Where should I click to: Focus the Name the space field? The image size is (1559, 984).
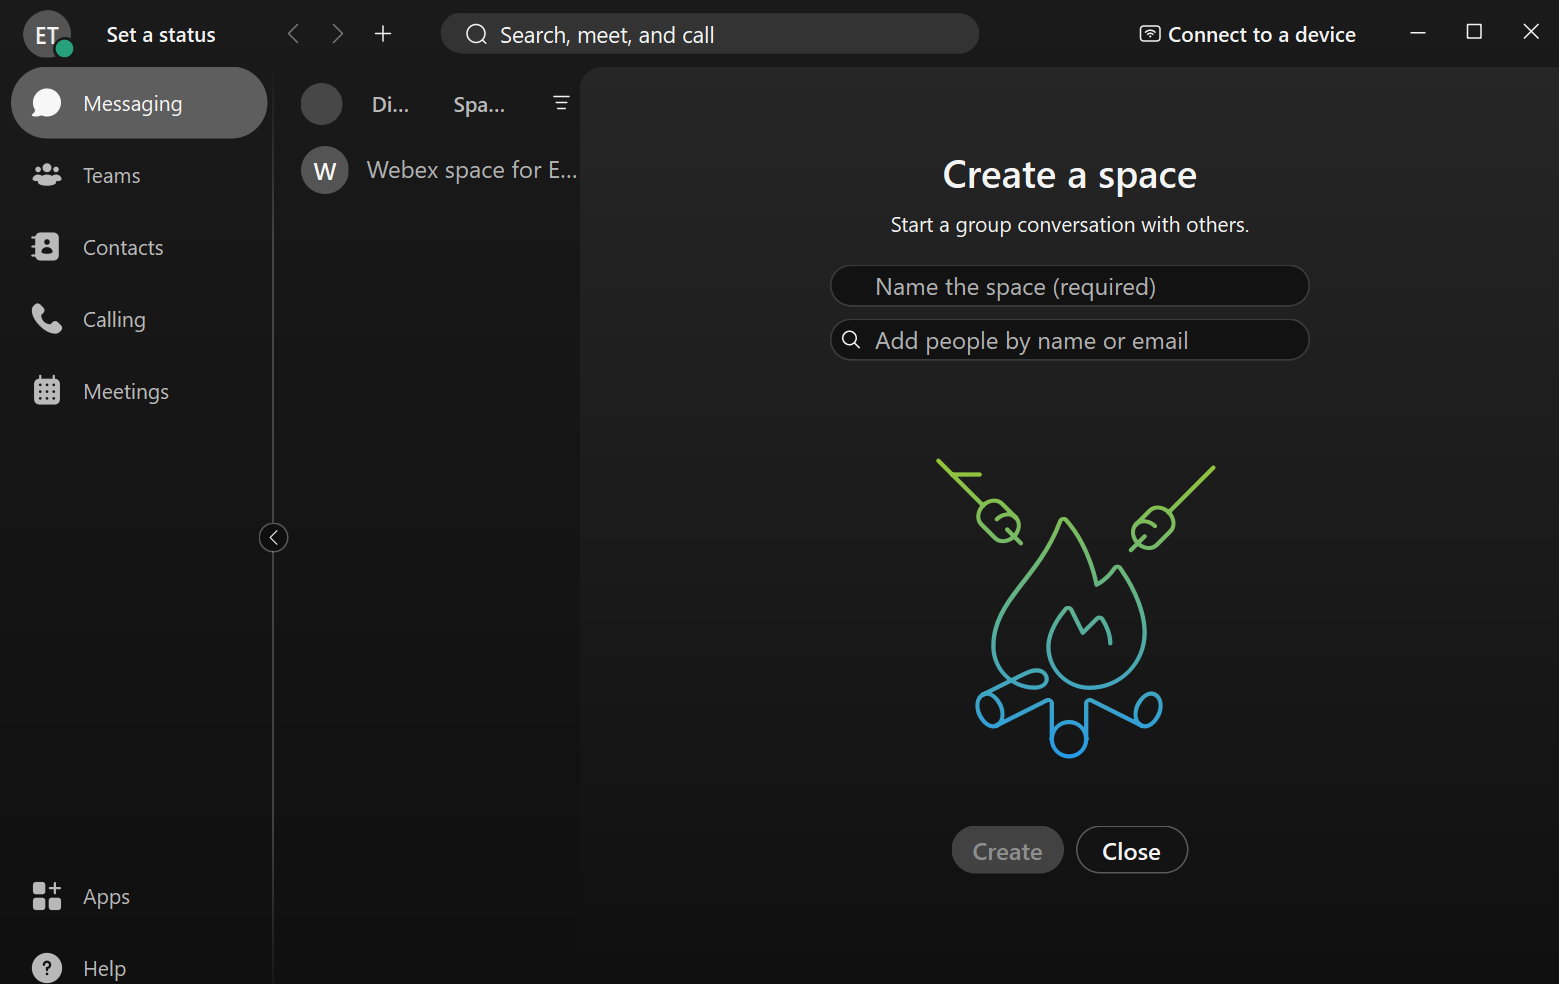(x=1069, y=287)
